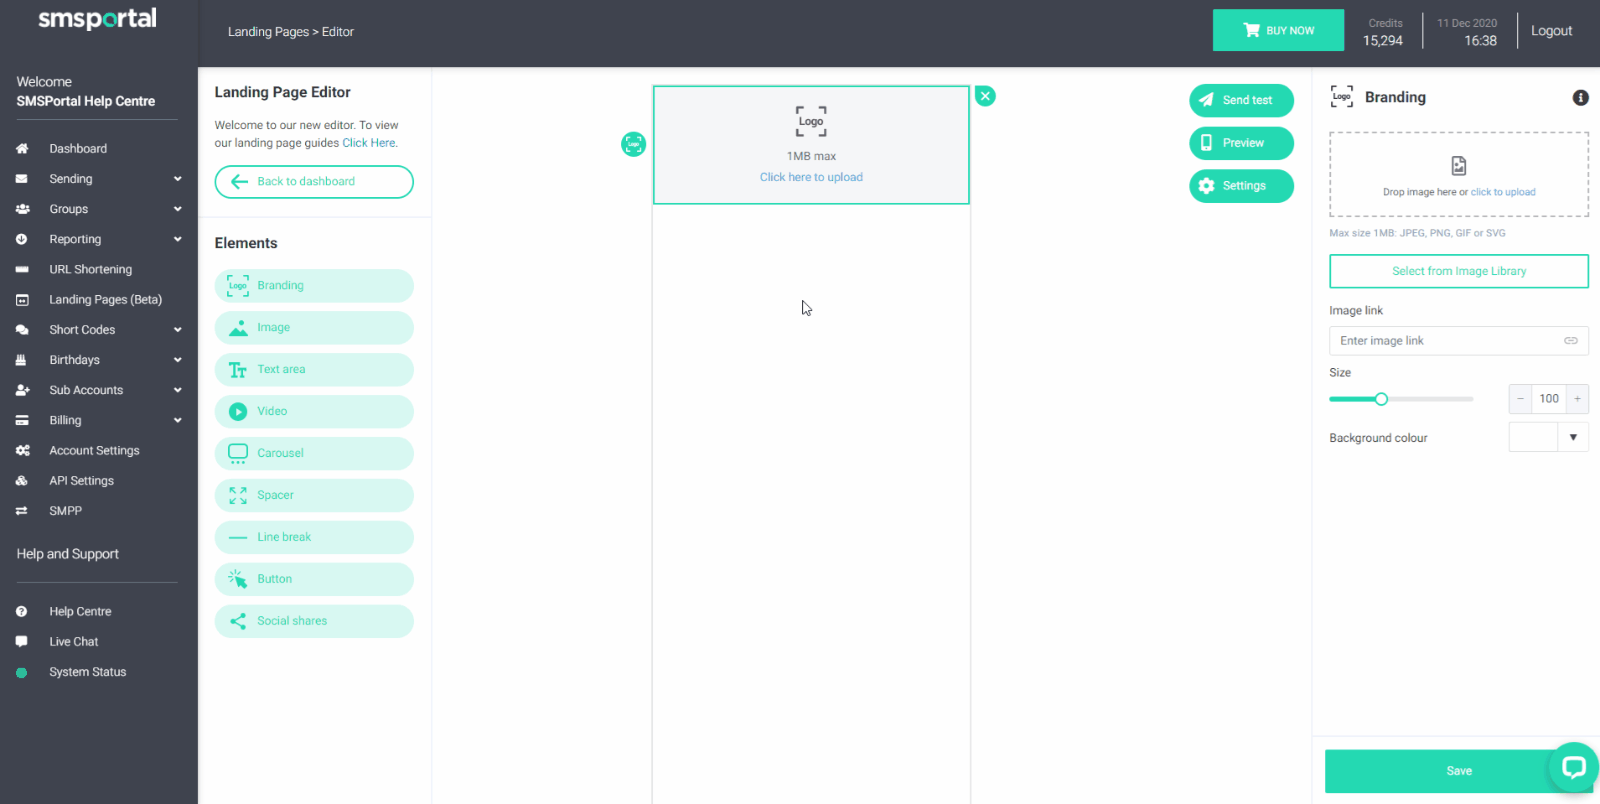Open the Branding info icon
The image size is (1600, 804).
click(1580, 98)
